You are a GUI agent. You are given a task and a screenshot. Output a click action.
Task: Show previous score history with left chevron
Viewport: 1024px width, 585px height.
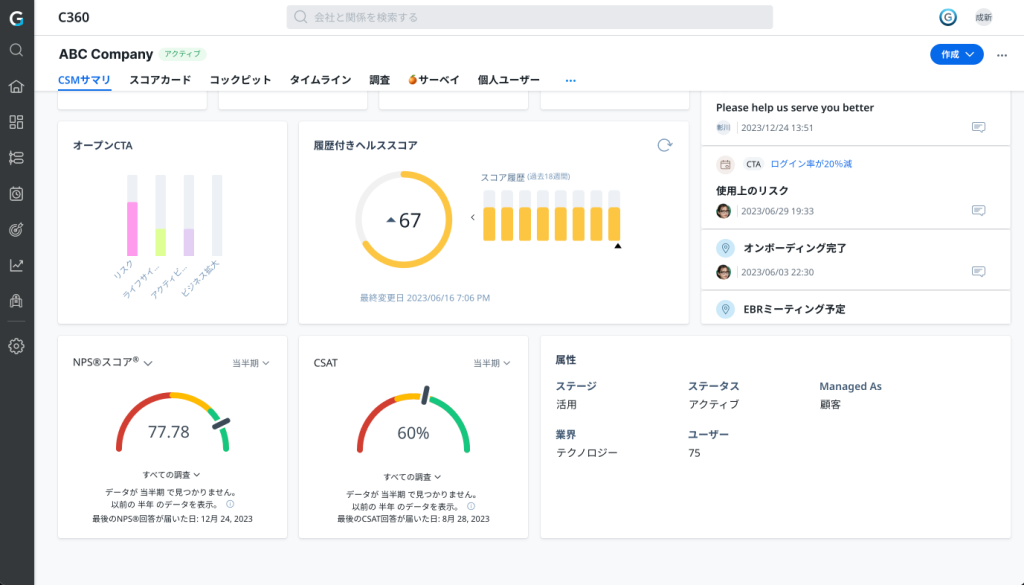tap(472, 217)
